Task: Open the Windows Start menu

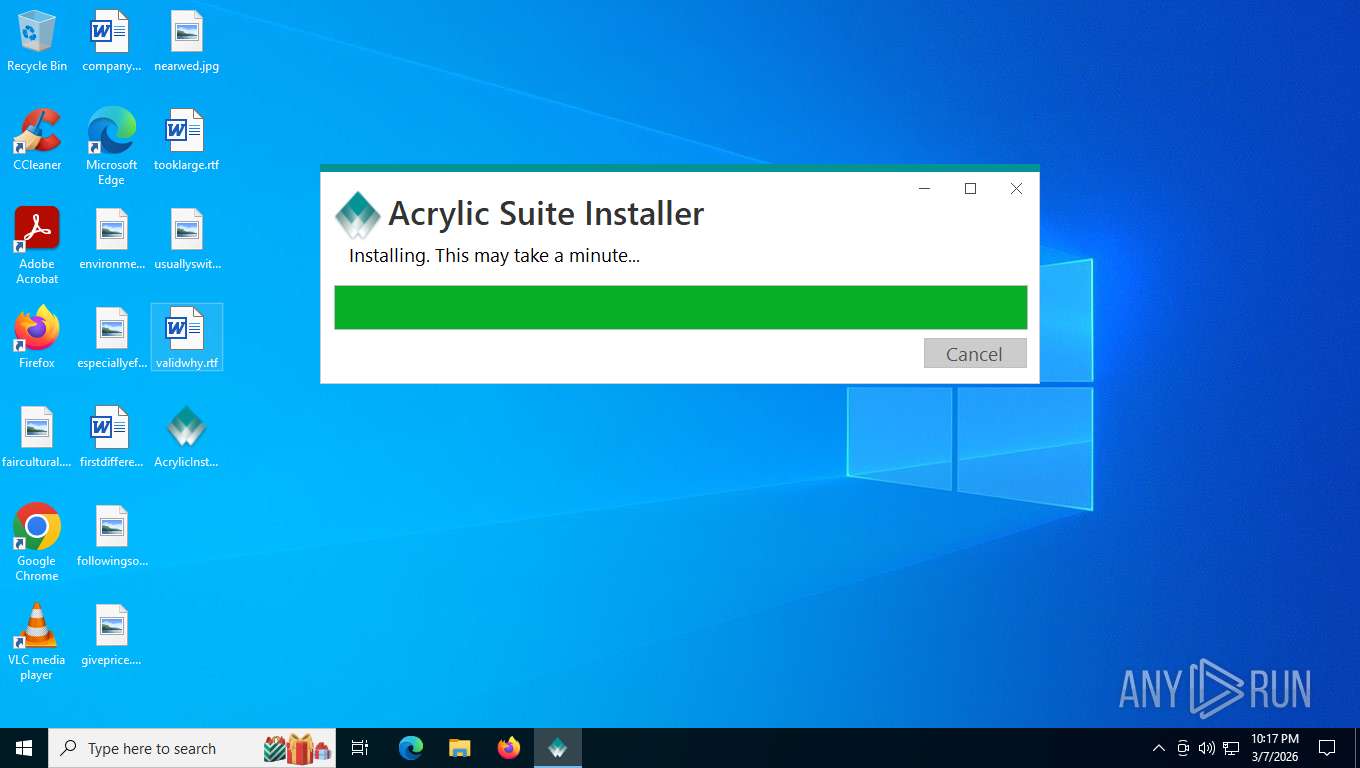Action: click(24, 748)
